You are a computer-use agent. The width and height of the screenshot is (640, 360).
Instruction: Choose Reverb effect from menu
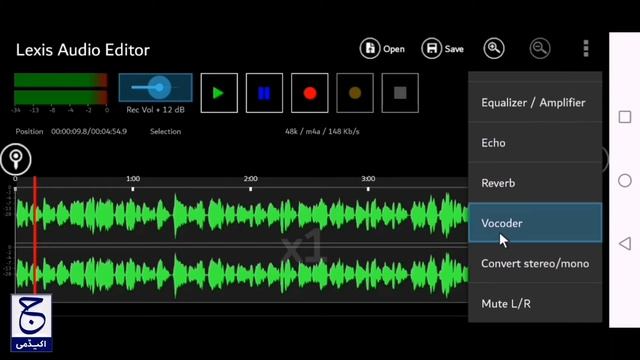[535, 183]
